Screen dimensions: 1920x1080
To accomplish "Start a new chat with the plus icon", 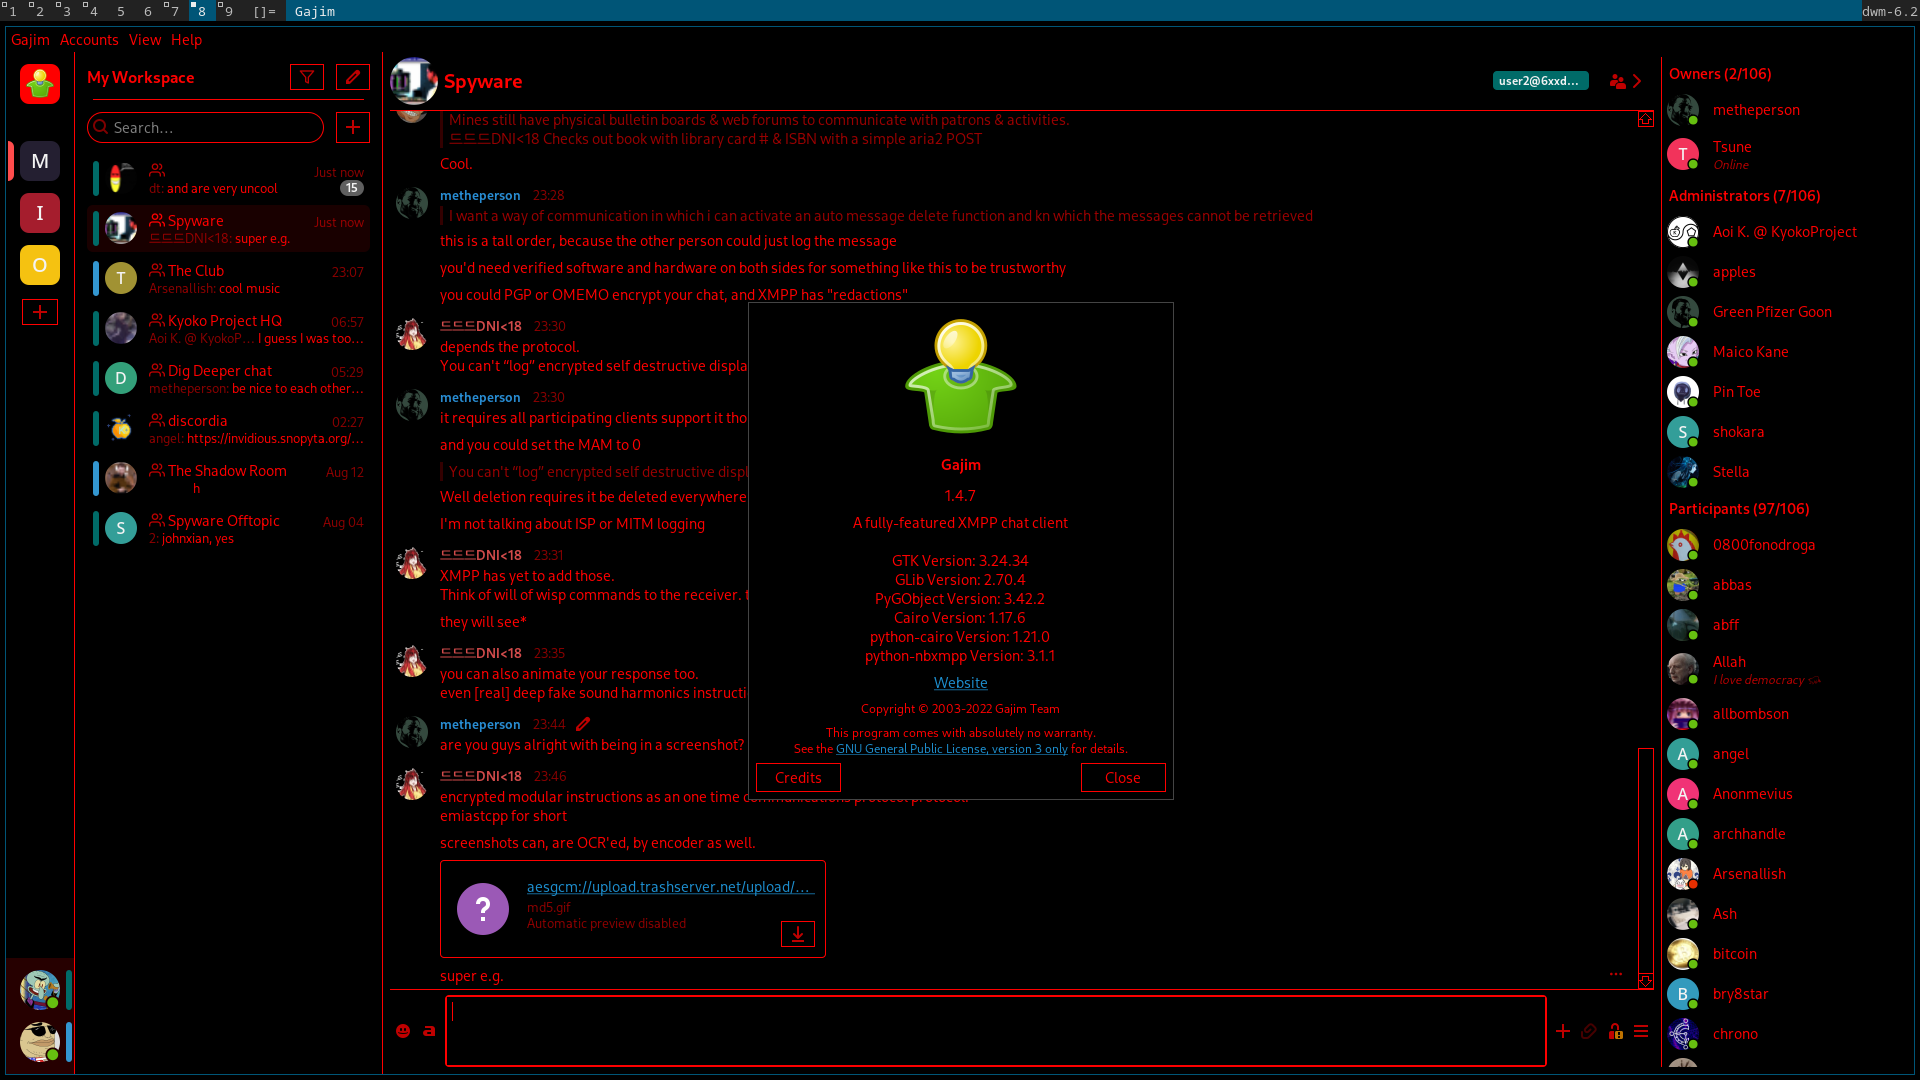I will [352, 127].
